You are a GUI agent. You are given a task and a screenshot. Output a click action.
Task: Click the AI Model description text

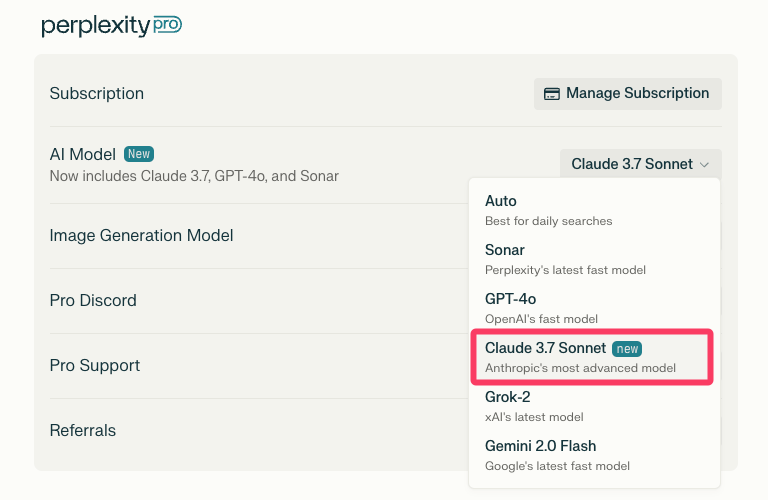click(x=194, y=176)
